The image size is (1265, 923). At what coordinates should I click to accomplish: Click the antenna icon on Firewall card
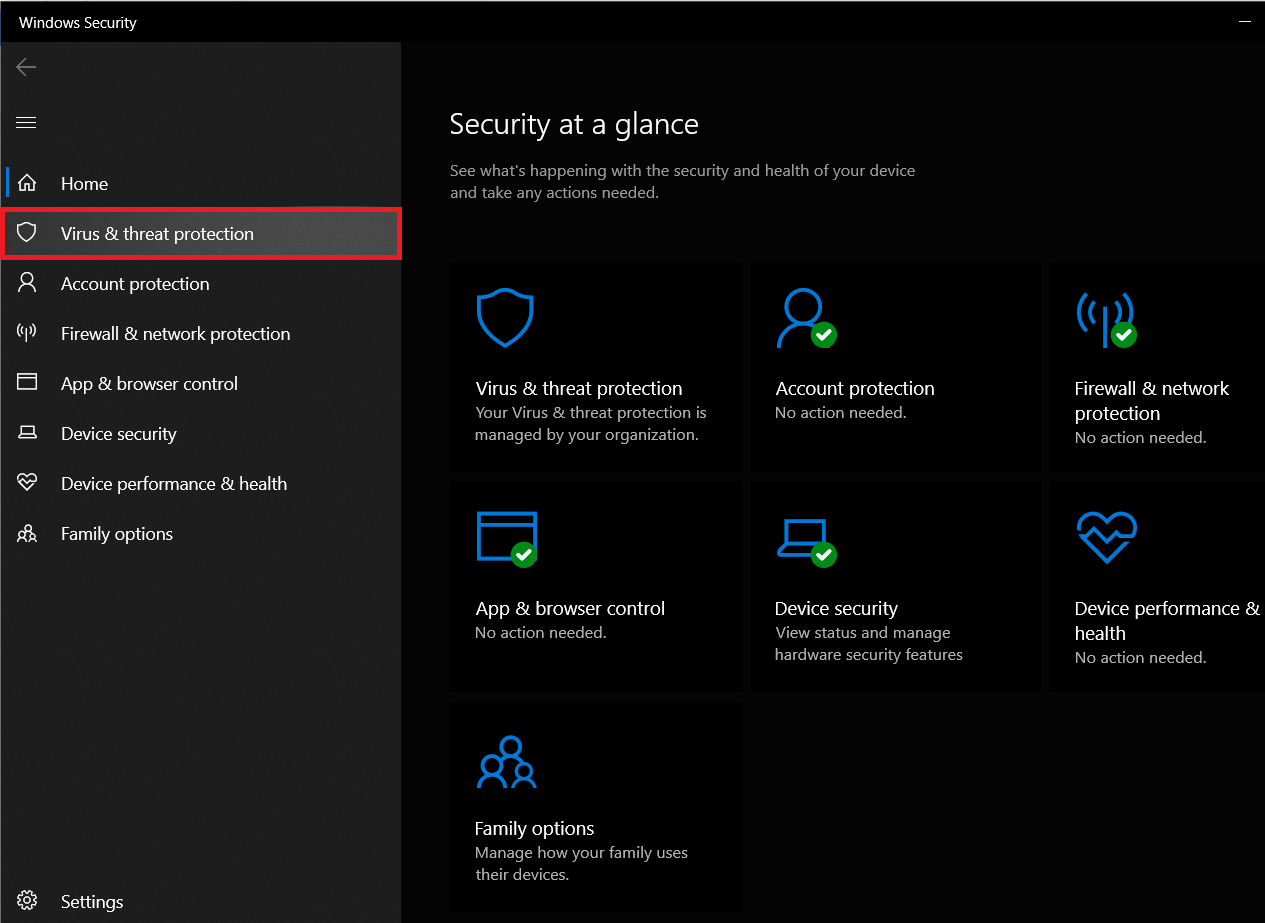click(1106, 319)
